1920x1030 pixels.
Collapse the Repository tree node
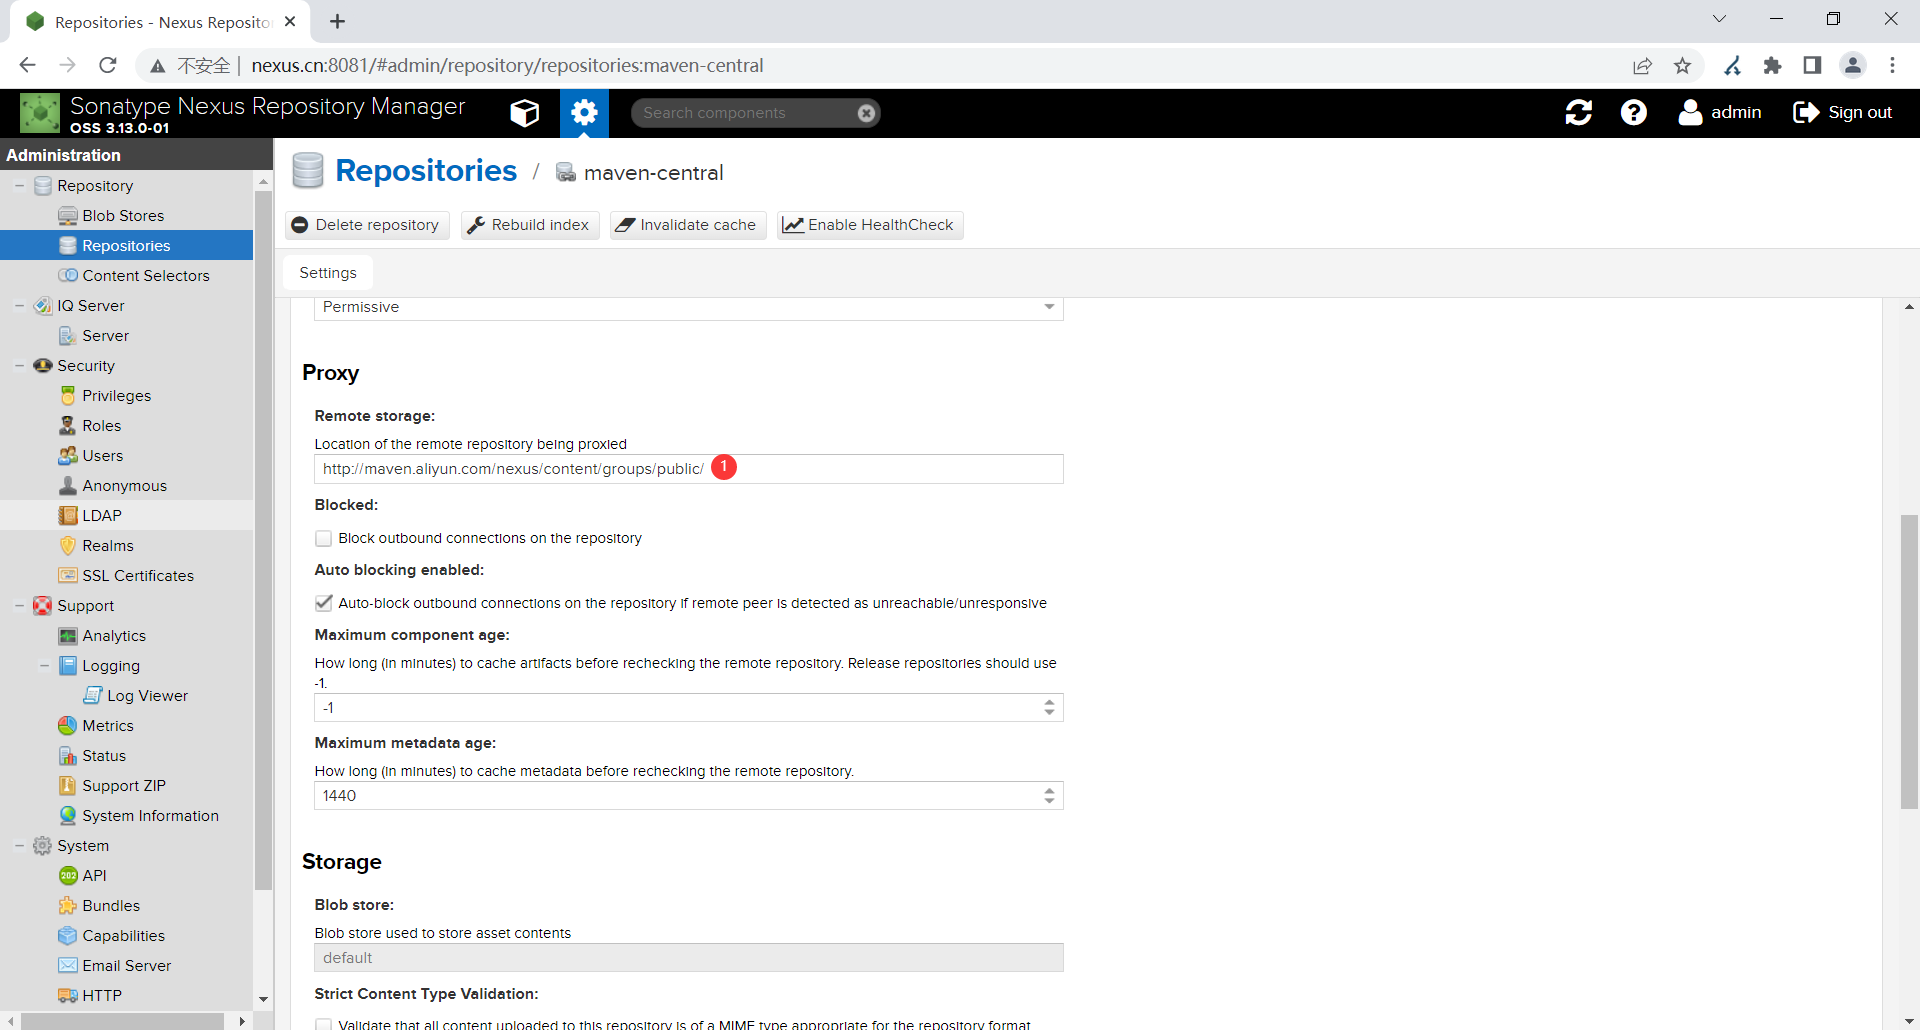19,186
